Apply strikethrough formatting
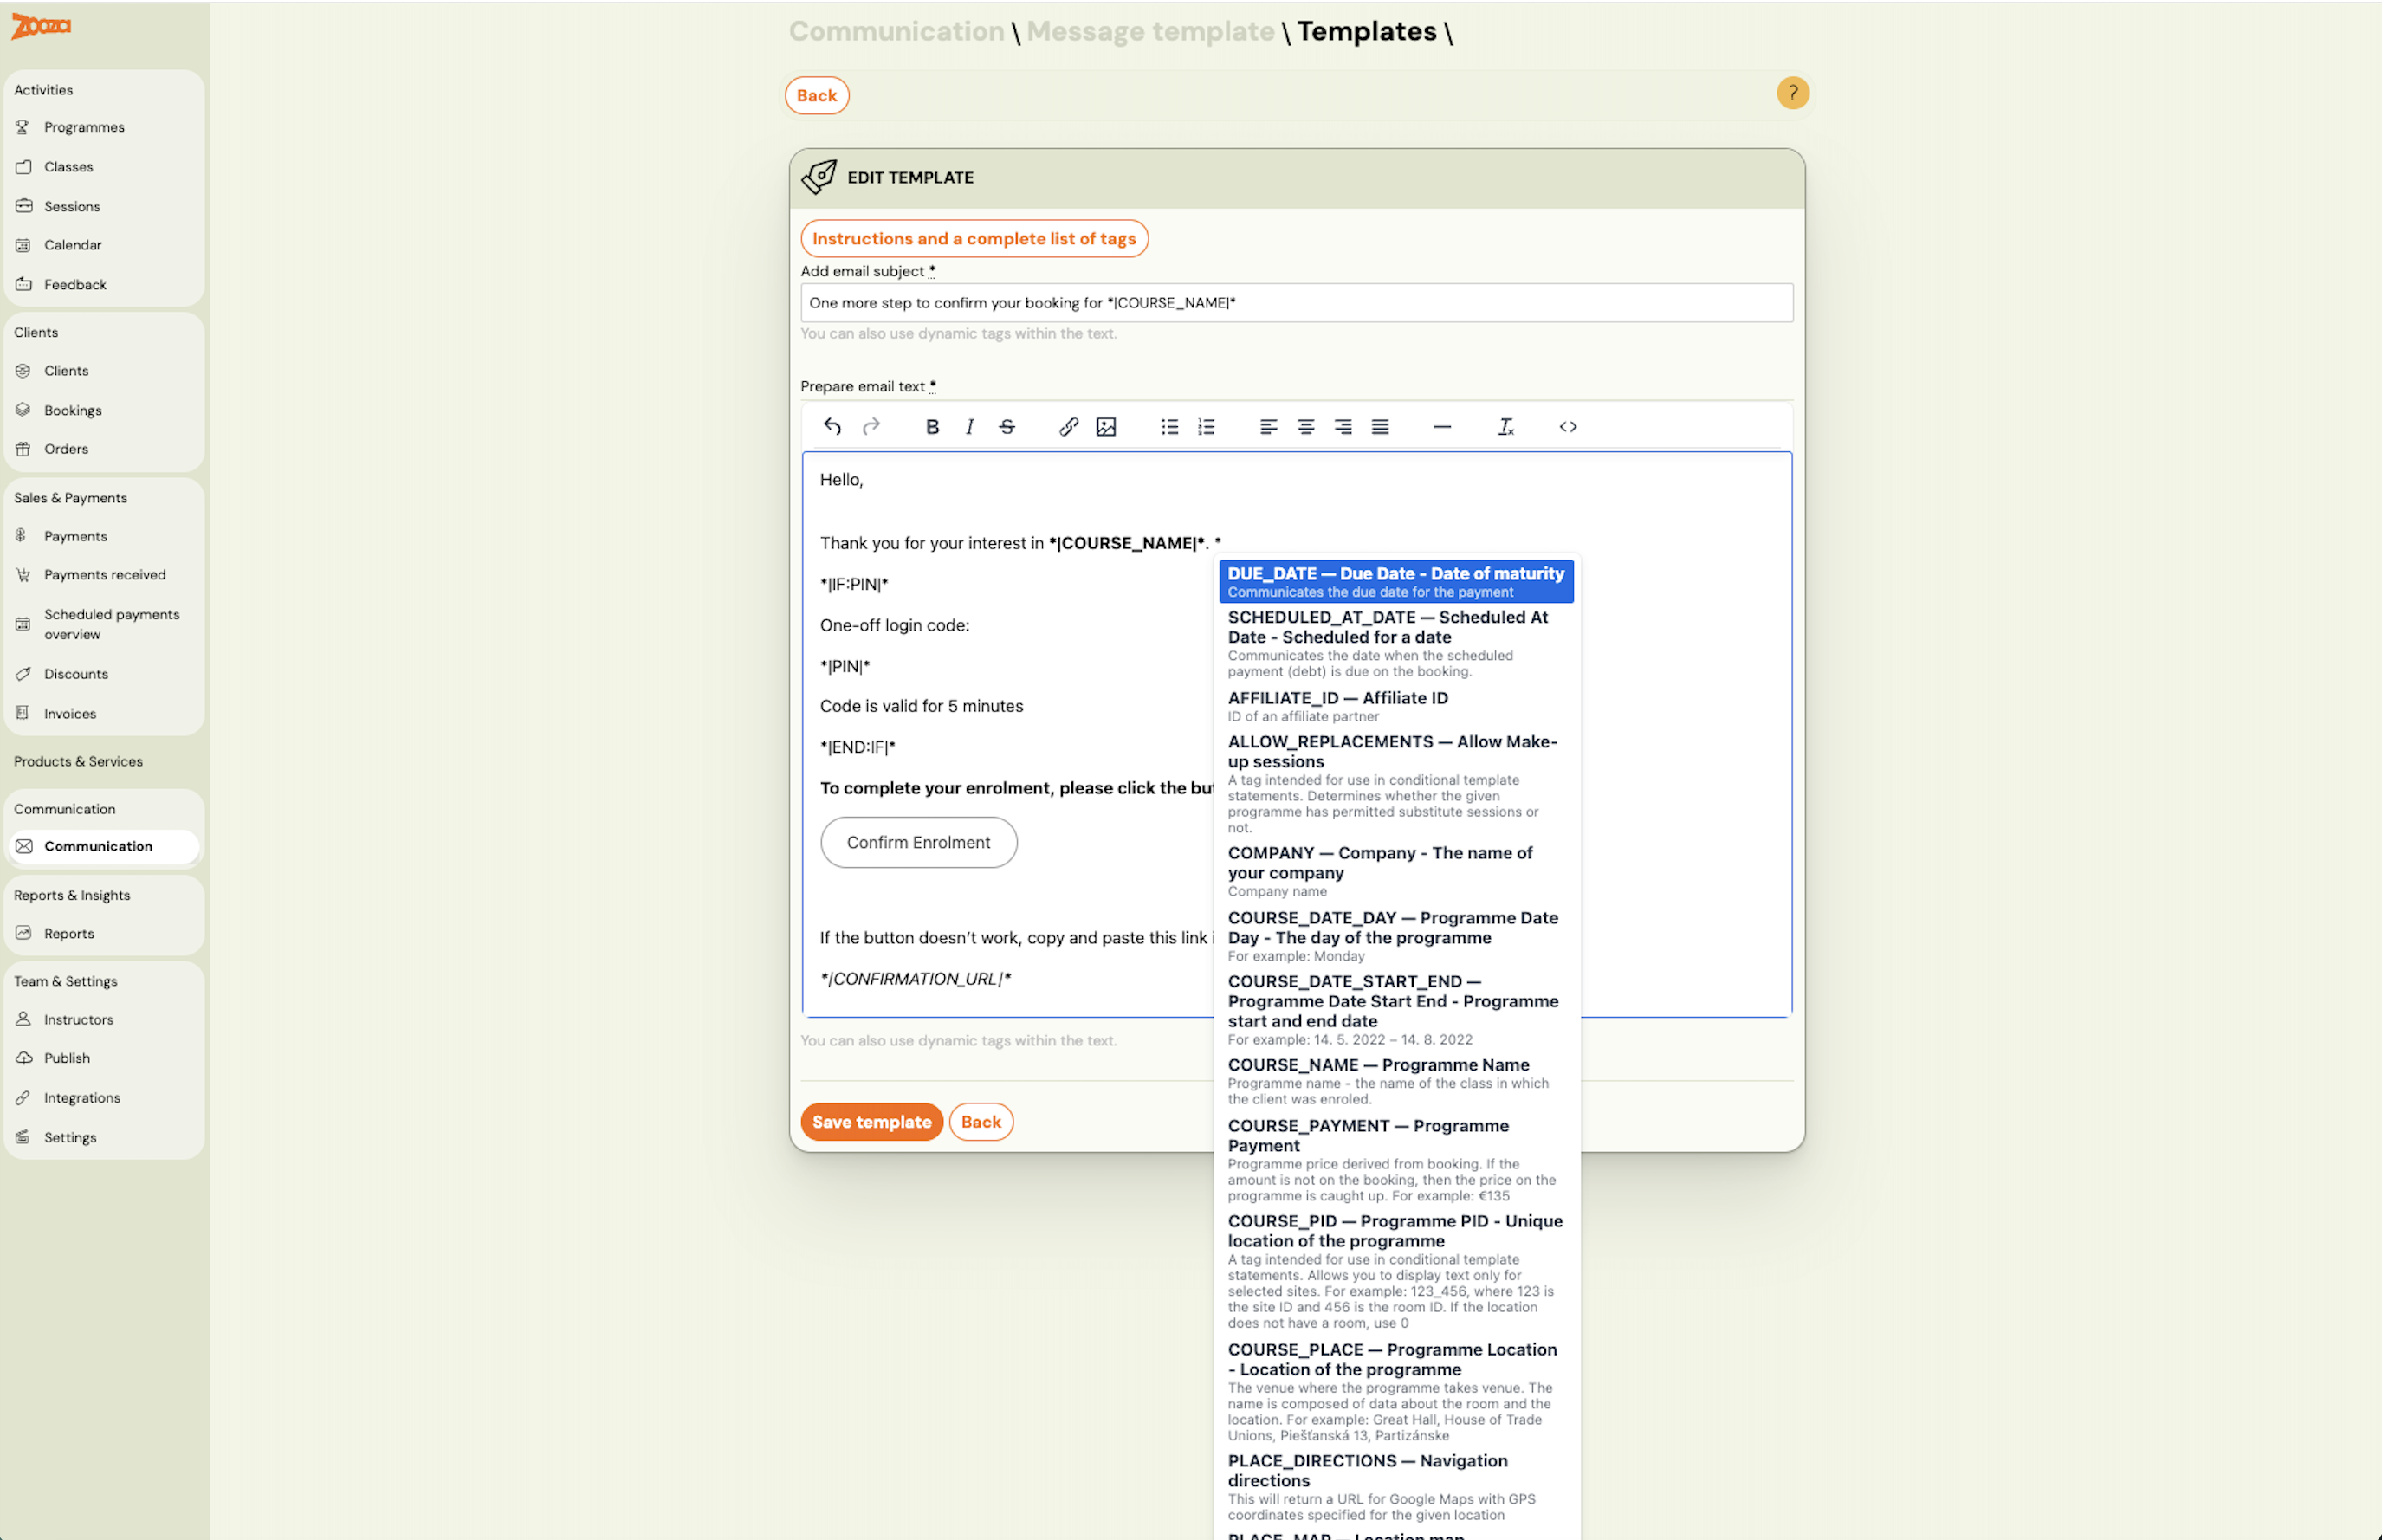 tap(1006, 426)
